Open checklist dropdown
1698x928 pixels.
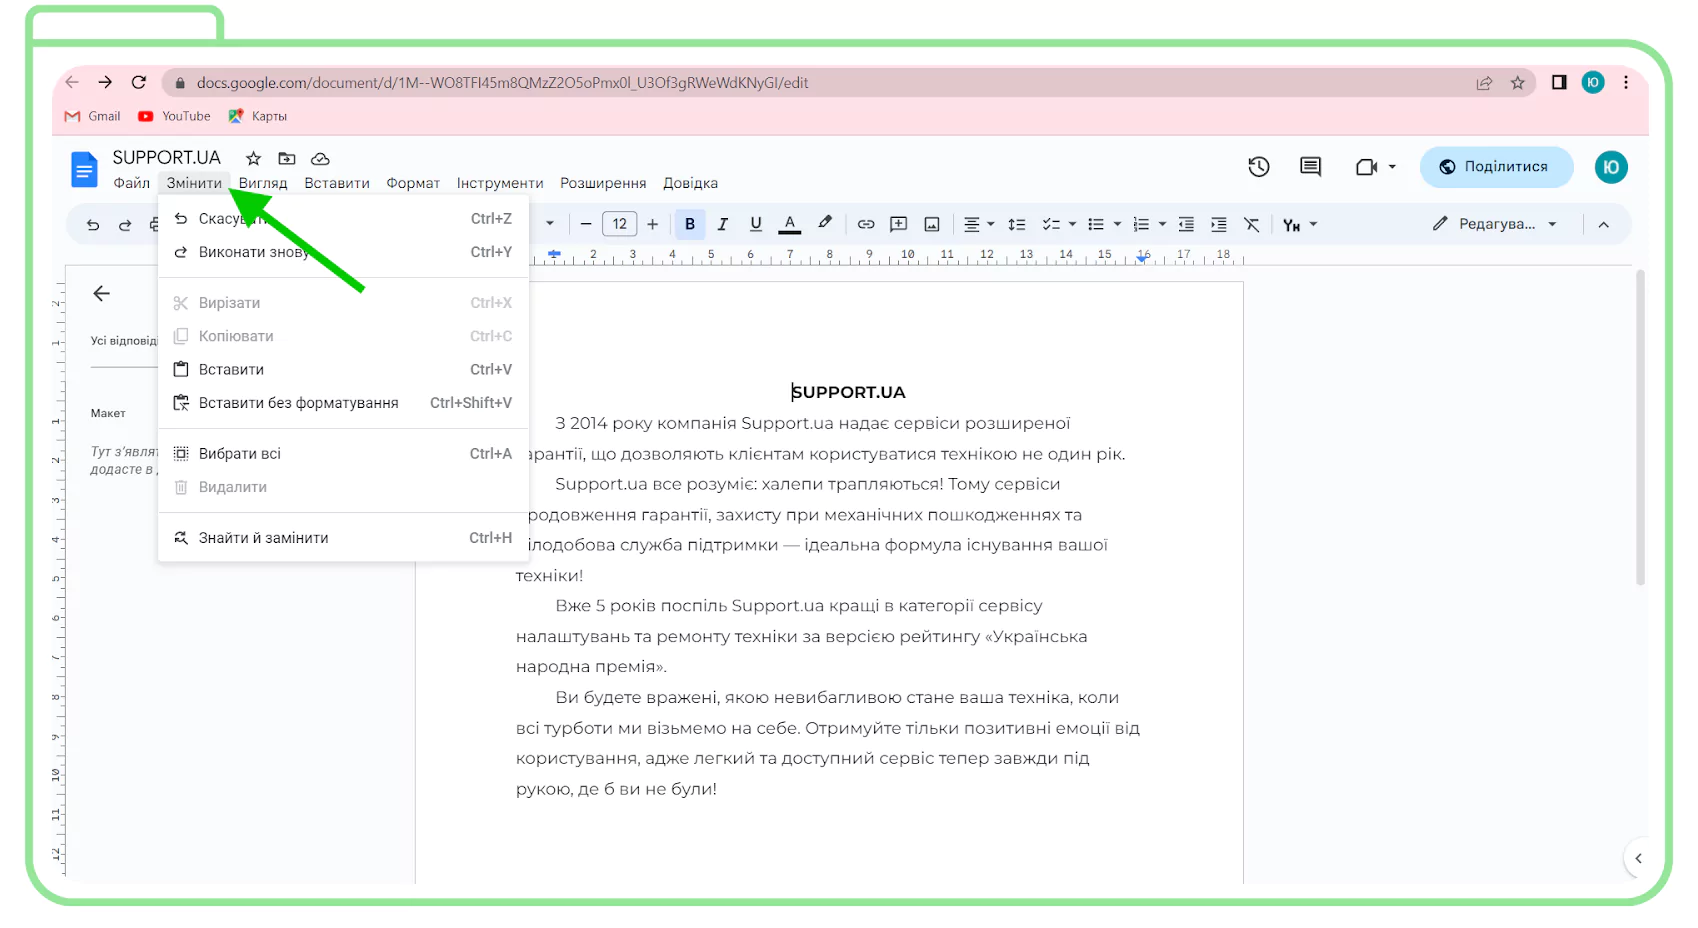point(1059,224)
